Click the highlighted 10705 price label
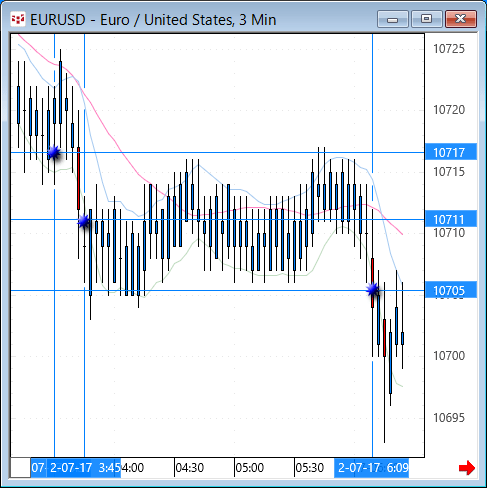This screenshot has height=488, width=487. (451, 290)
